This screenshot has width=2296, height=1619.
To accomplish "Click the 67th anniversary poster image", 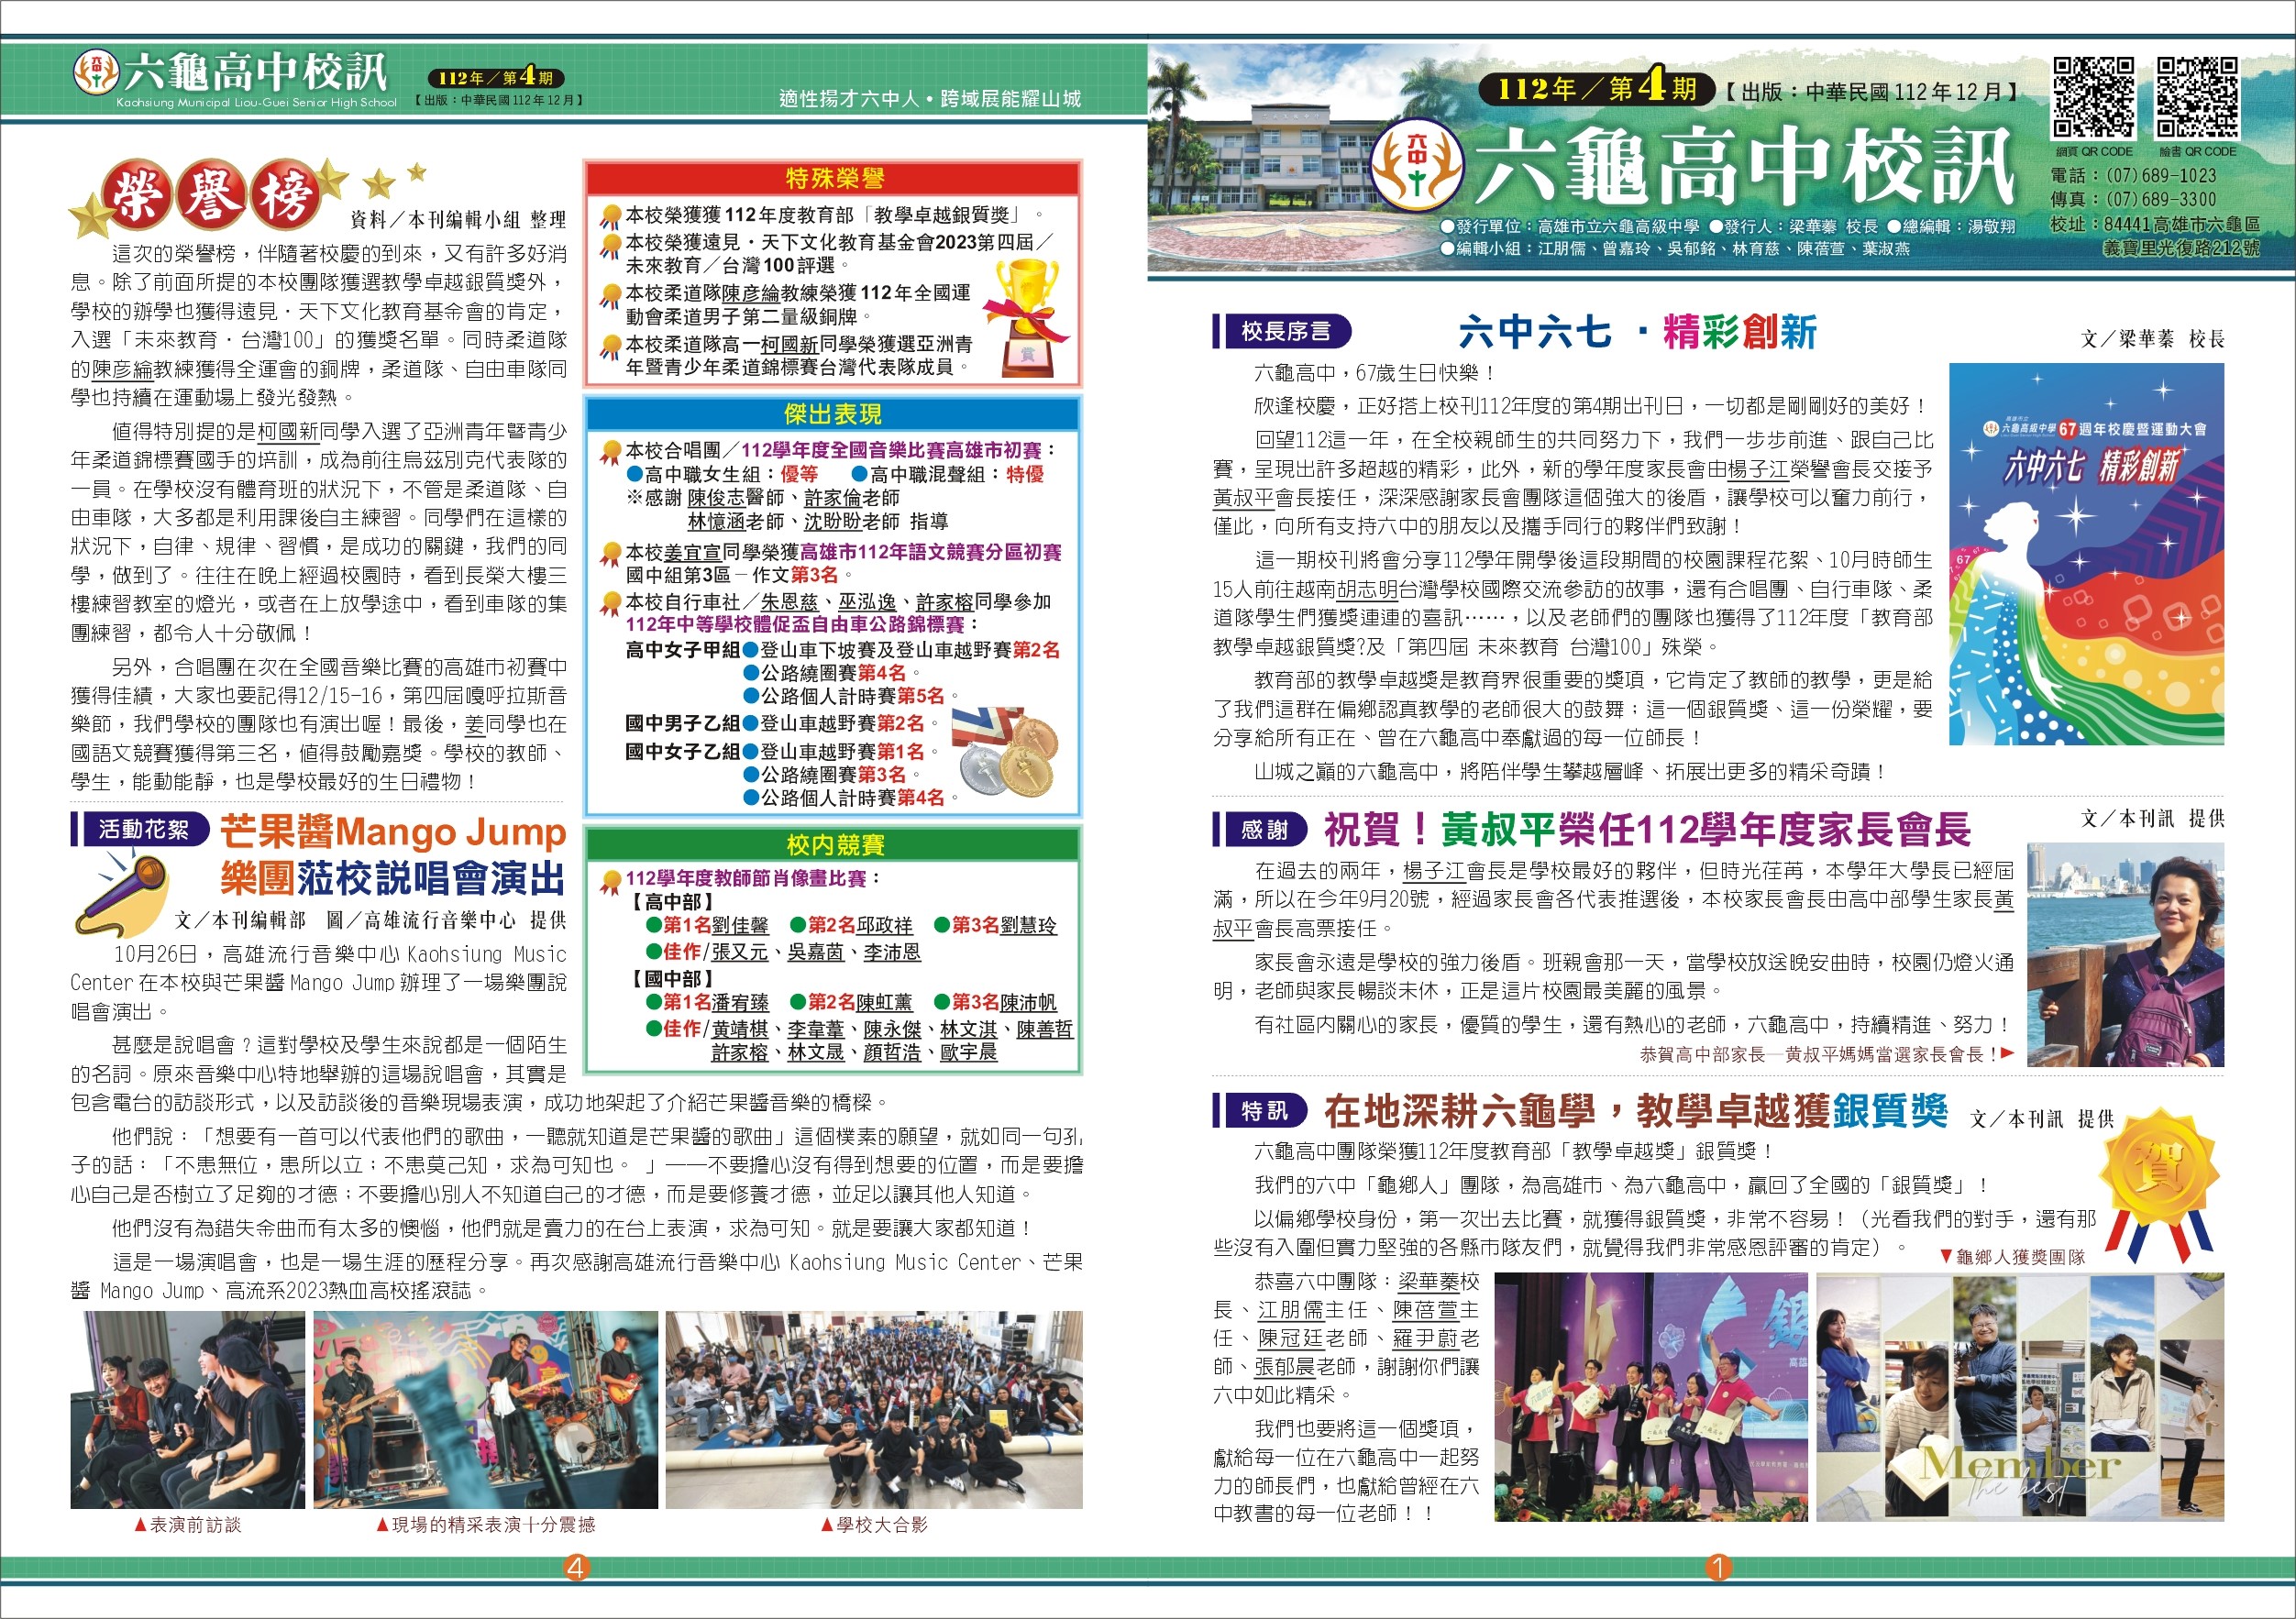I will (x=2086, y=554).
